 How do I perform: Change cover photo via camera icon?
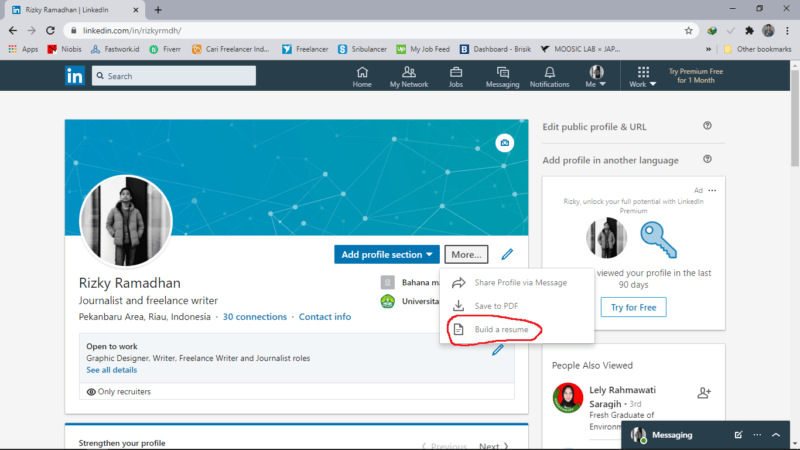[x=505, y=143]
